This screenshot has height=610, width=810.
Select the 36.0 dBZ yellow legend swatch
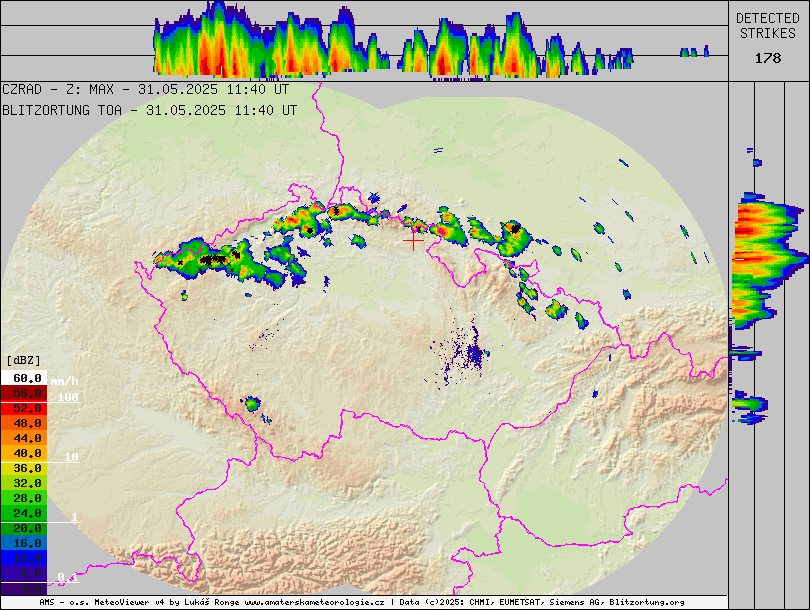24,468
